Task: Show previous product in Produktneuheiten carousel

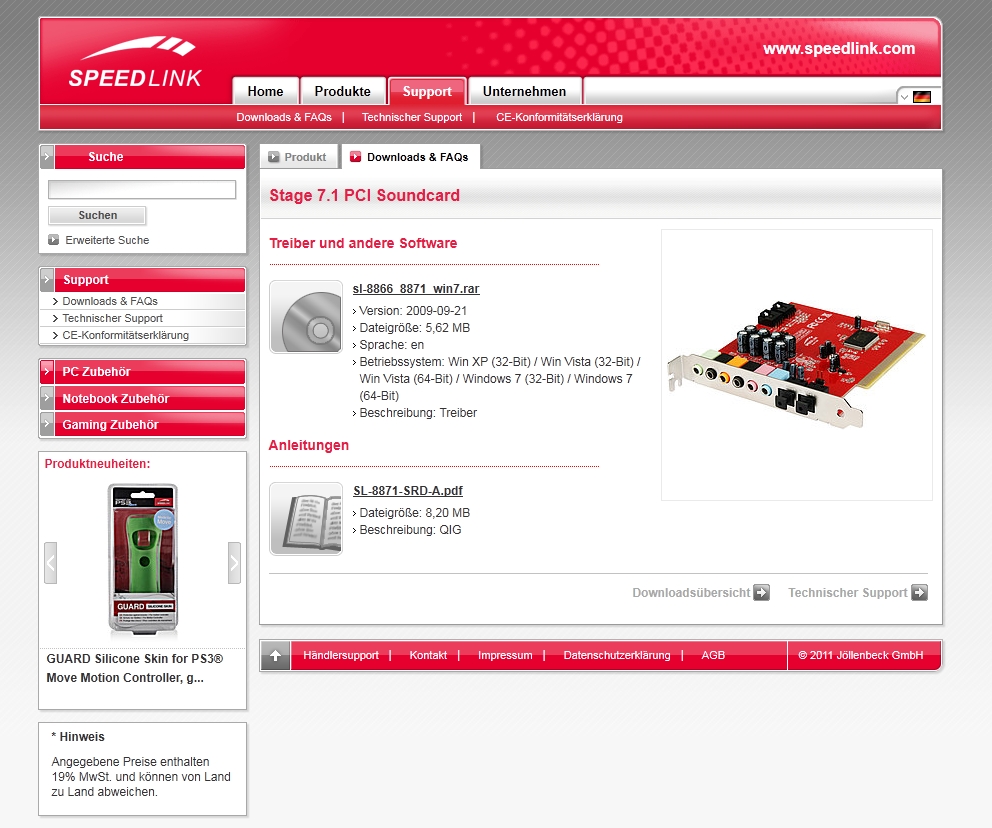Action: (x=51, y=562)
